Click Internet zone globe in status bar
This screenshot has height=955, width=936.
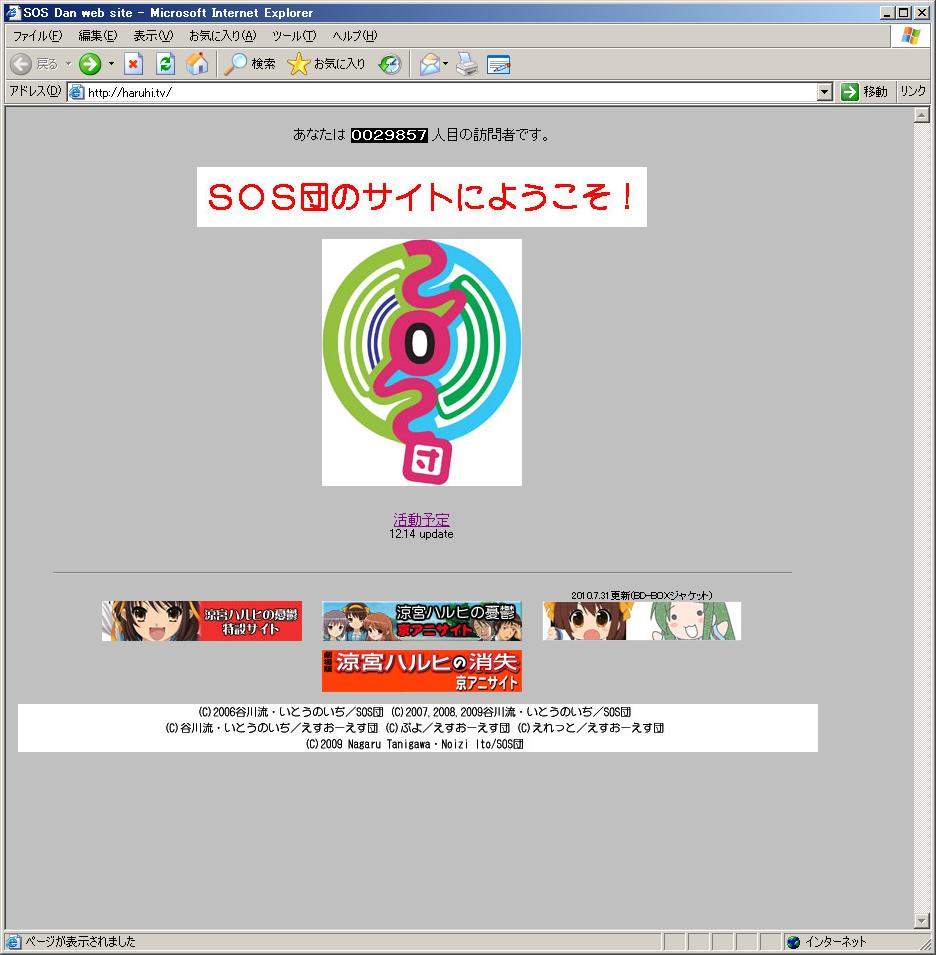[793, 942]
